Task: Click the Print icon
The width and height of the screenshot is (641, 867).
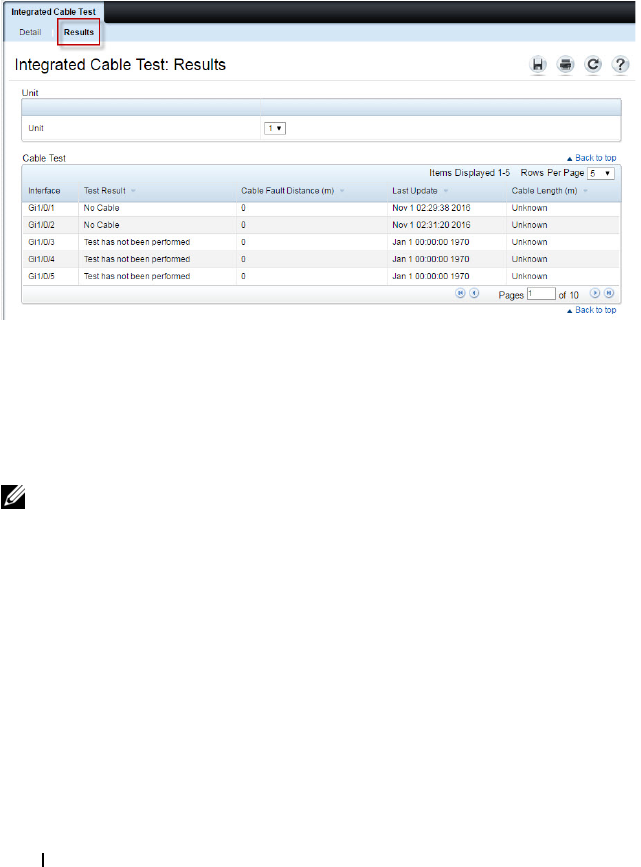Action: [565, 65]
